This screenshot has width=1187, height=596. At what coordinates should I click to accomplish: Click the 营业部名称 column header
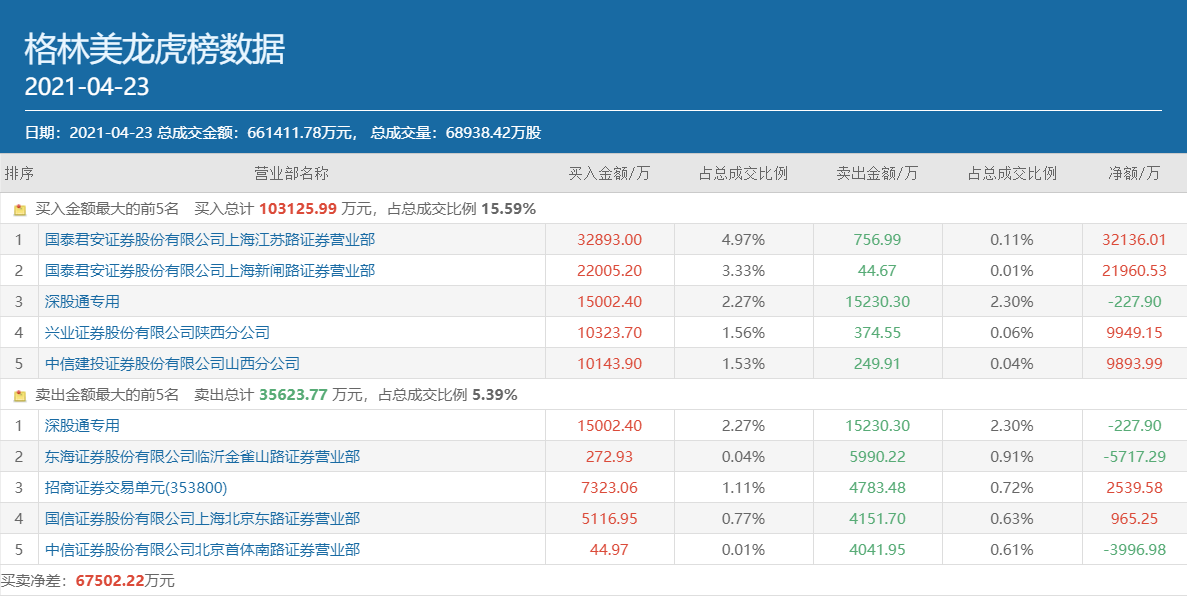(x=291, y=173)
